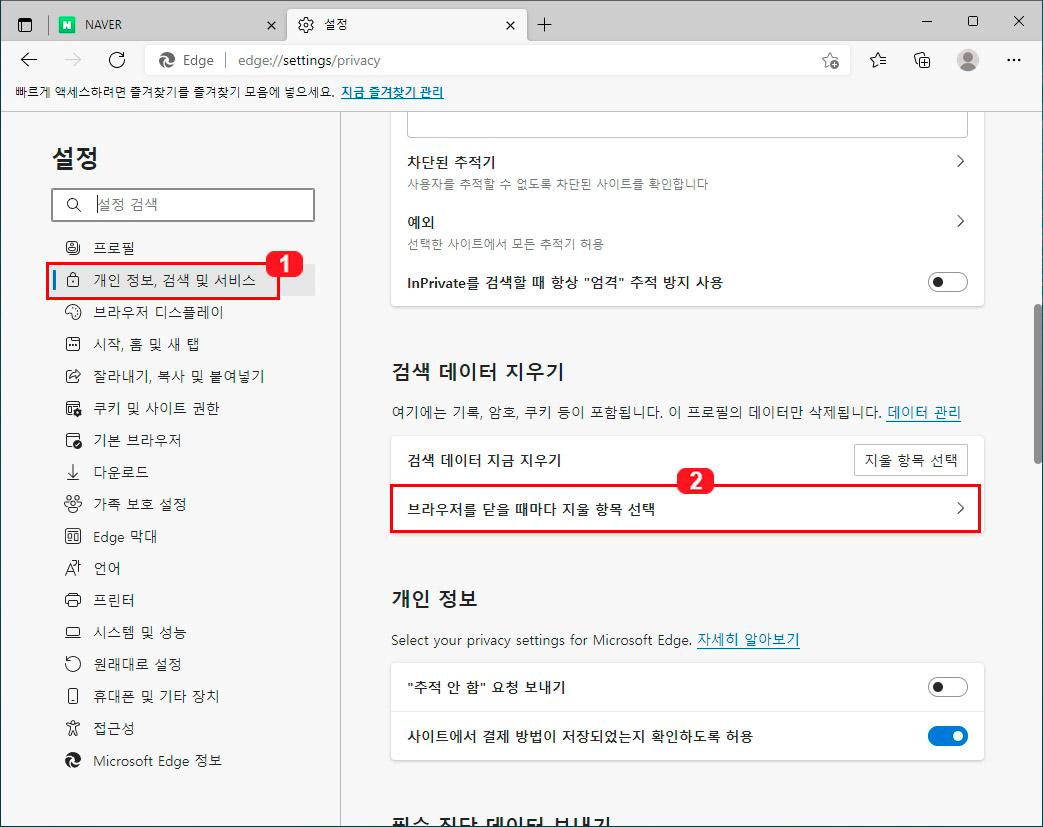Image resolution: width=1043 pixels, height=827 pixels.
Task: Enable InPrivate 엄격 추적 방지 toggle
Action: [946, 282]
